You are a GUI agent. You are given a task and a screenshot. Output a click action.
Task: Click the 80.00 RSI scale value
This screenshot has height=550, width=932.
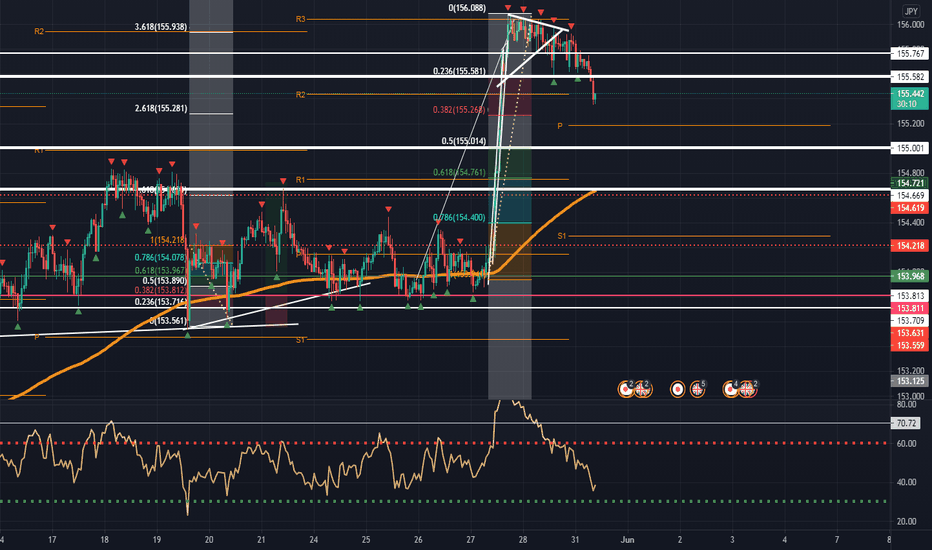pos(906,404)
